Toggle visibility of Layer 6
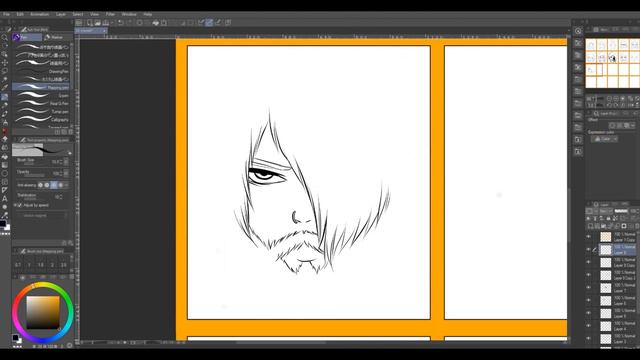This screenshot has width=640, height=360. click(589, 300)
